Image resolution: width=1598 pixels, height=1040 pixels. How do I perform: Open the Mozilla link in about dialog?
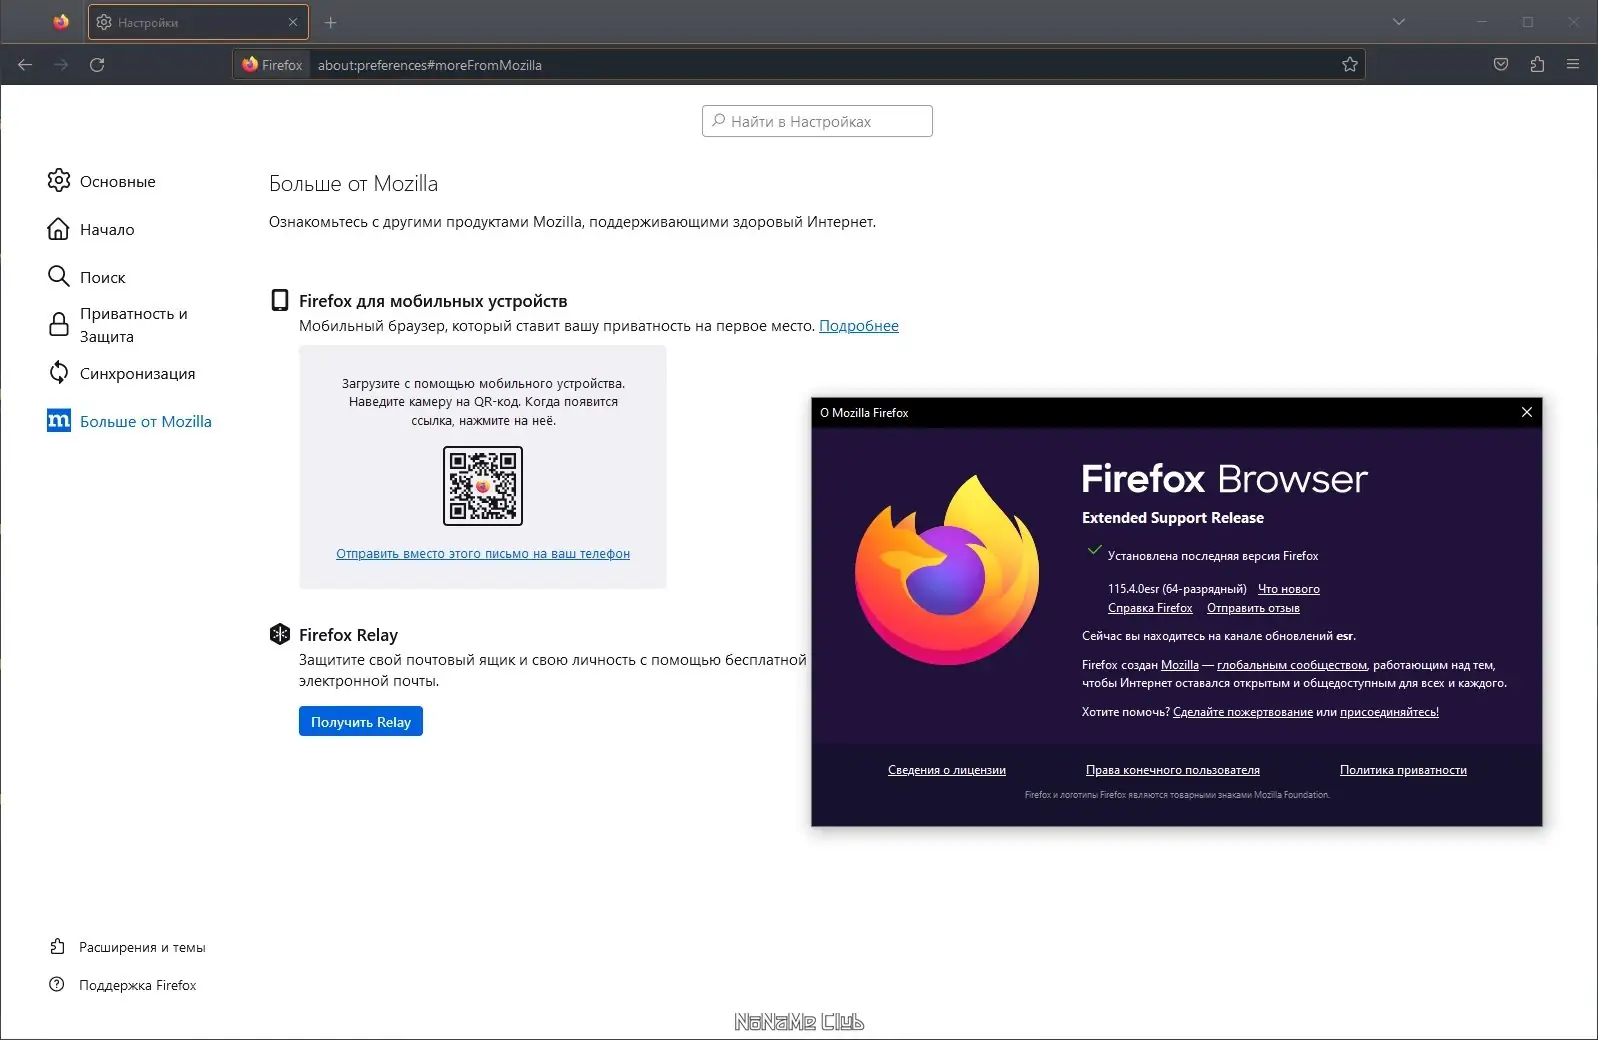pyautogui.click(x=1180, y=665)
